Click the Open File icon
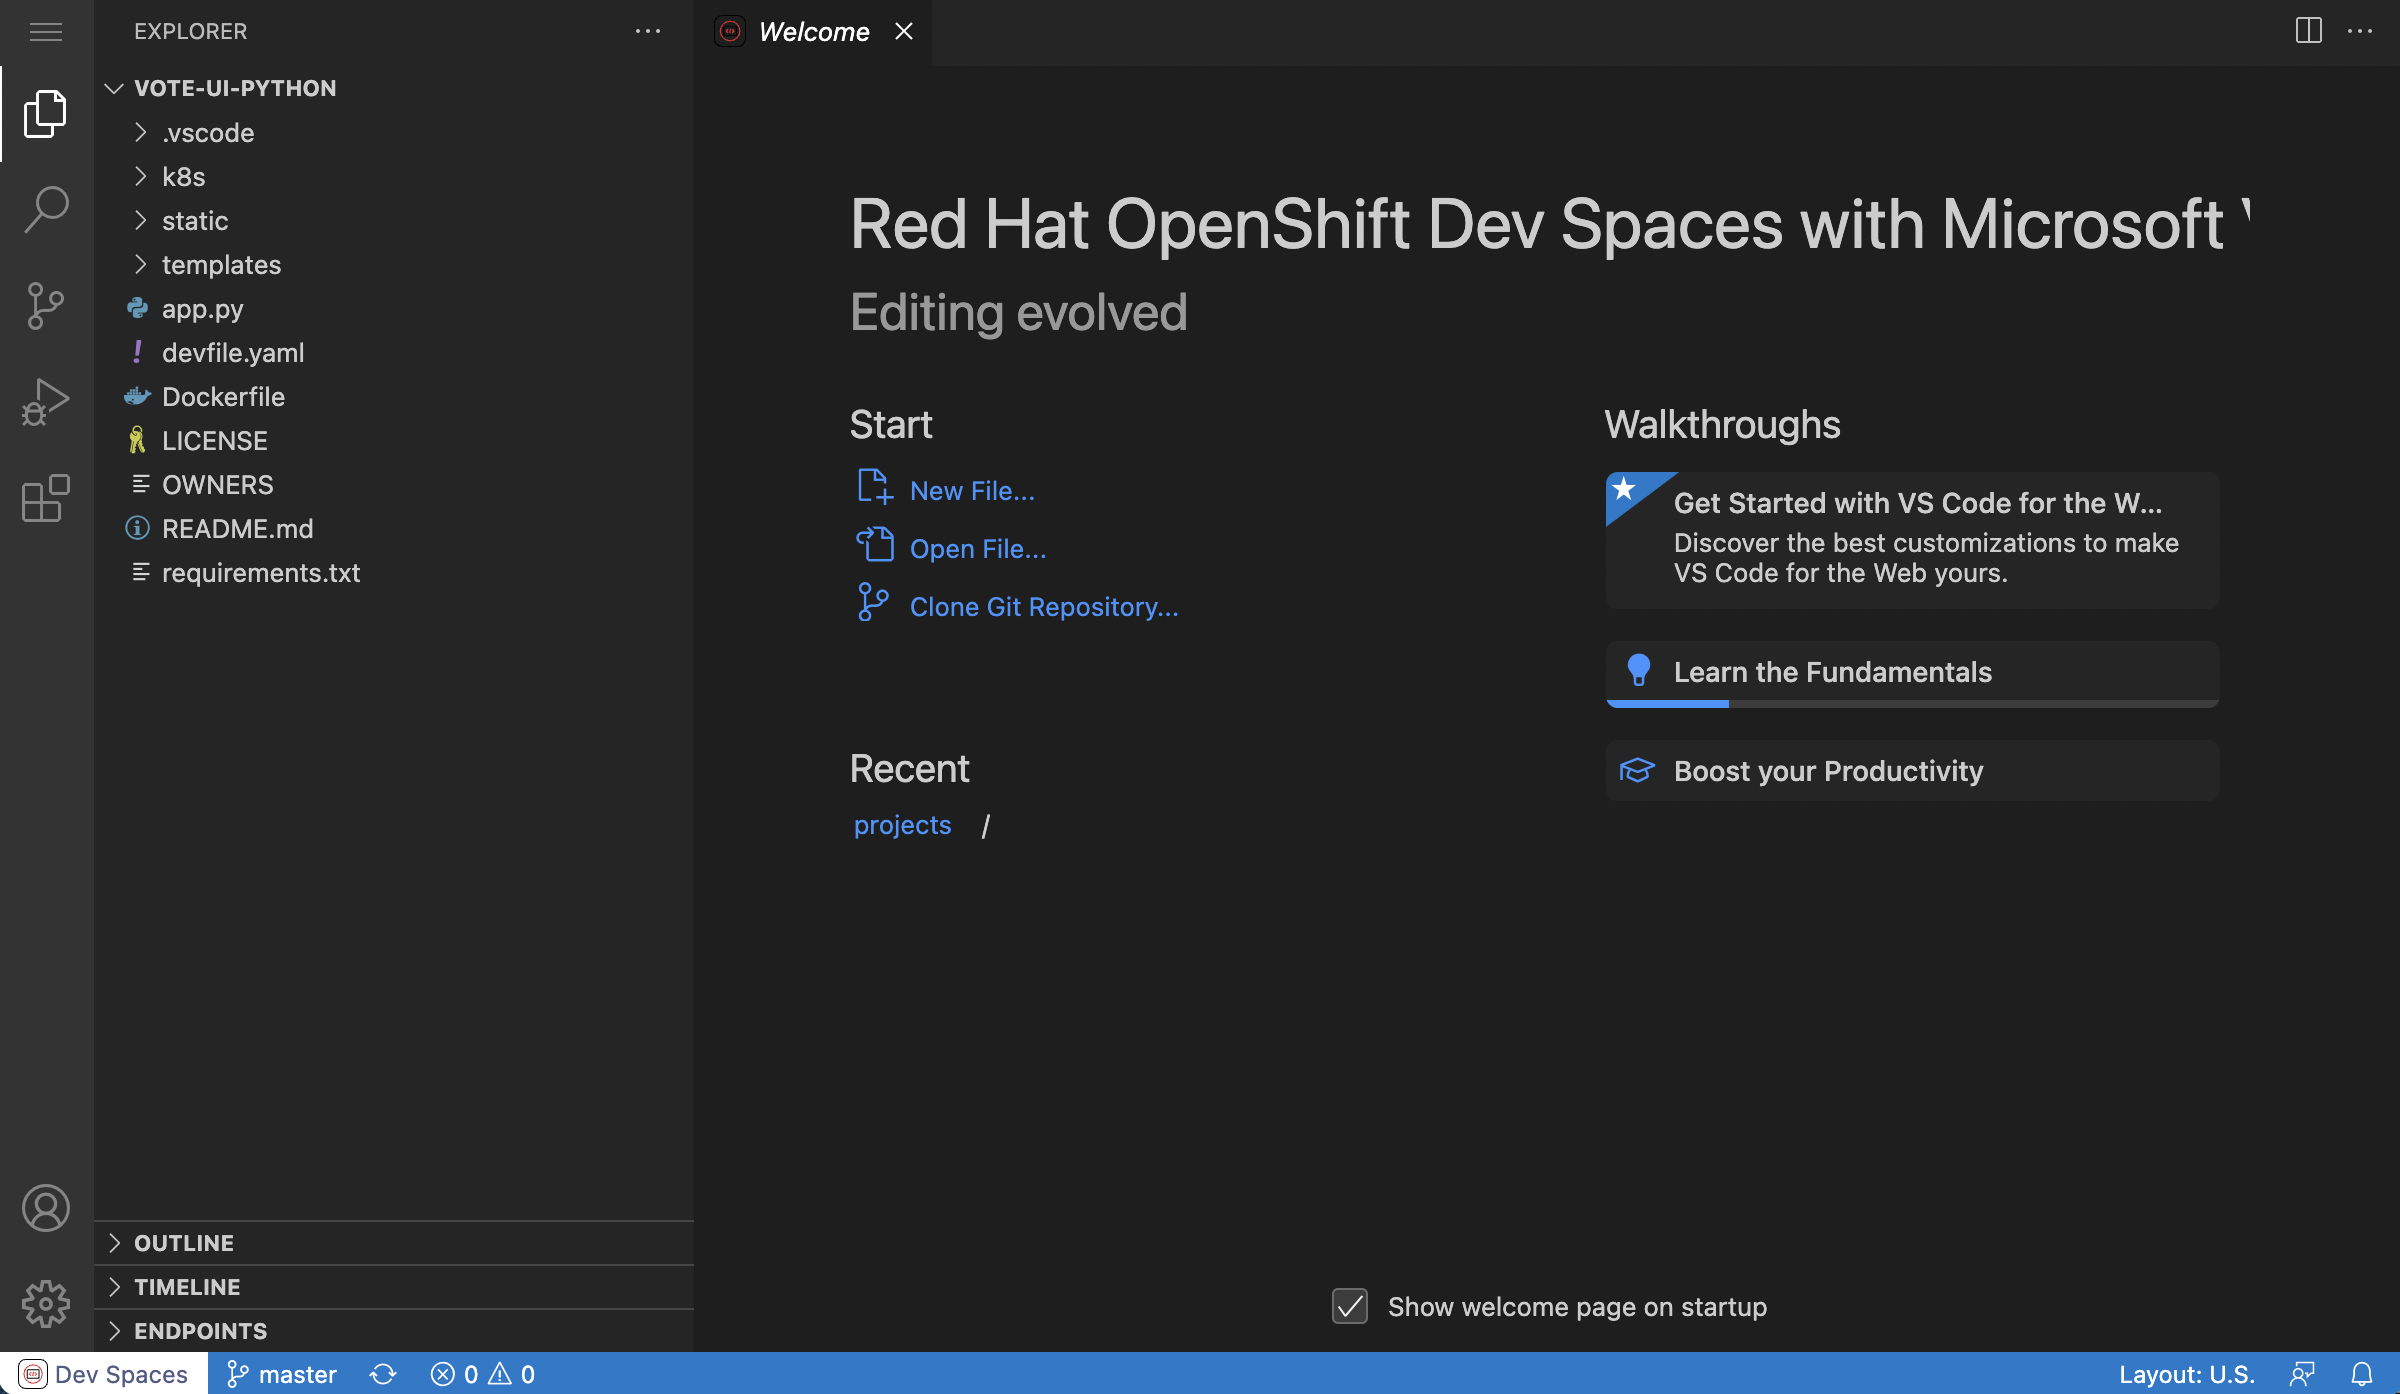2400x1394 pixels. 874,545
